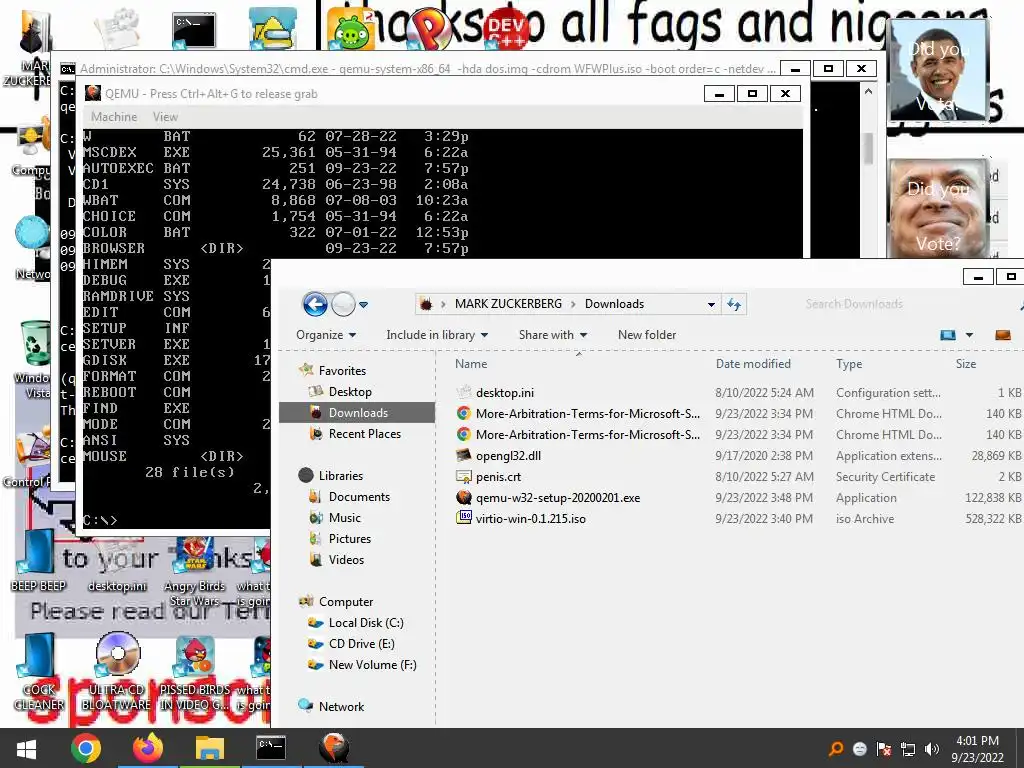Open Angry Birds Star Wars desktop icon
The height and width of the screenshot is (768, 1024).
tap(195, 572)
